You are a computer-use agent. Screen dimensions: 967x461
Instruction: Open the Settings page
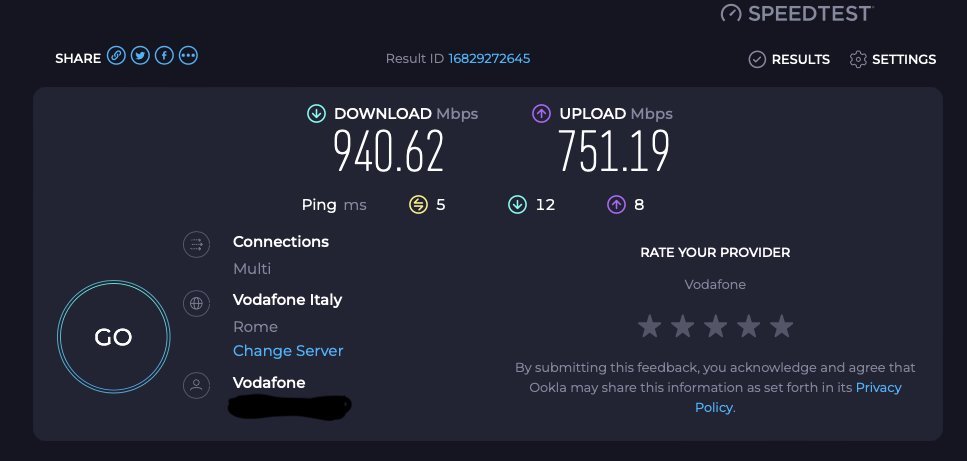point(893,59)
